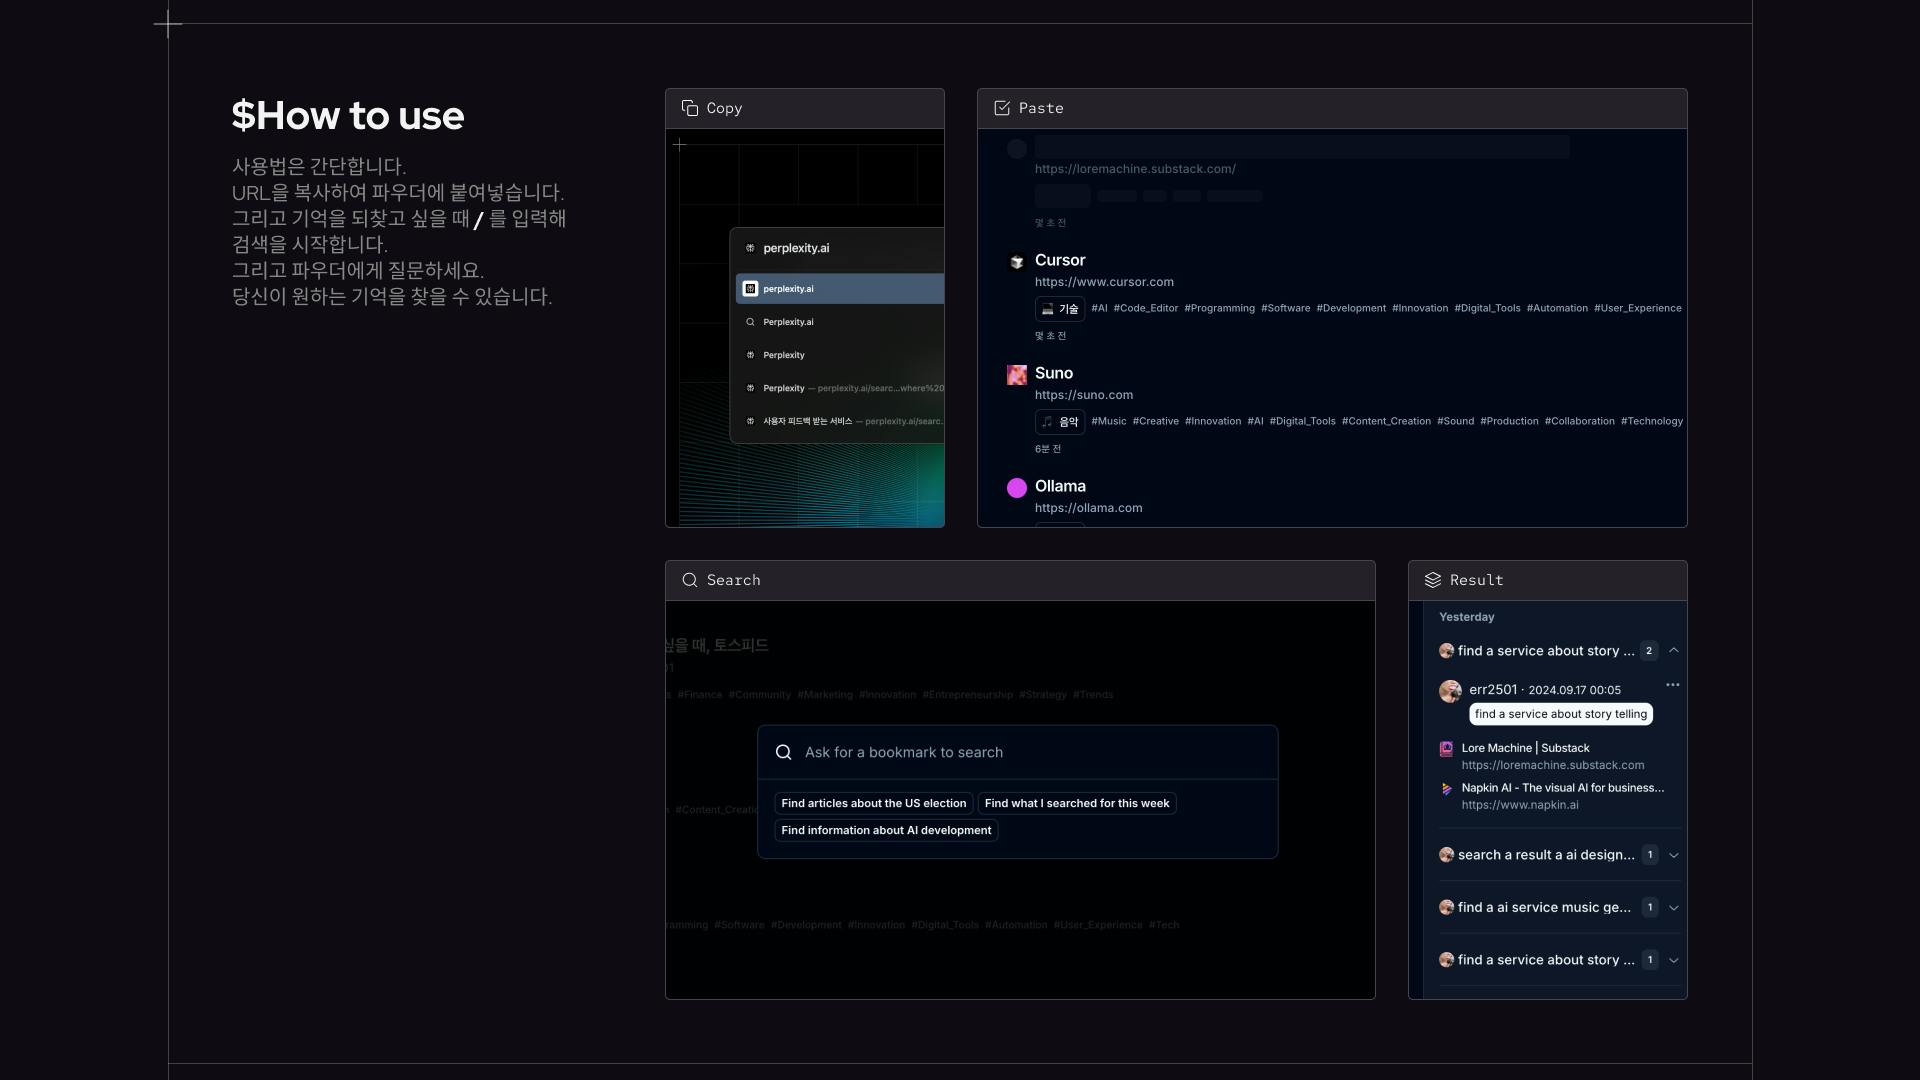The image size is (1920, 1080).
Task: Click the Copy panel header icon
Action: (689, 108)
